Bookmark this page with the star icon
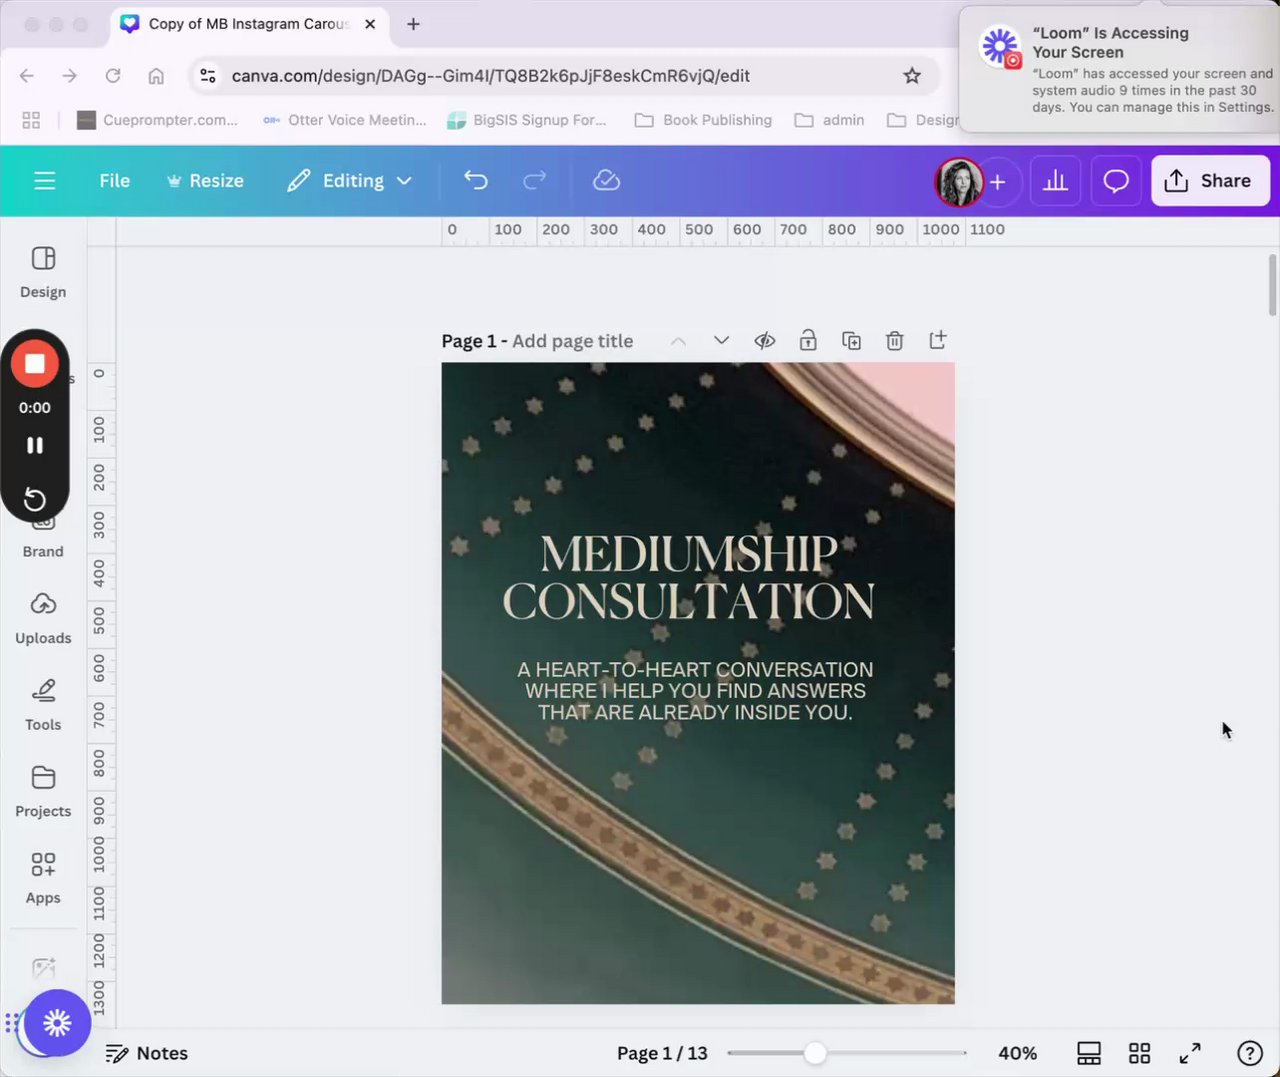Screen dimensions: 1280x1077 pyautogui.click(x=912, y=76)
